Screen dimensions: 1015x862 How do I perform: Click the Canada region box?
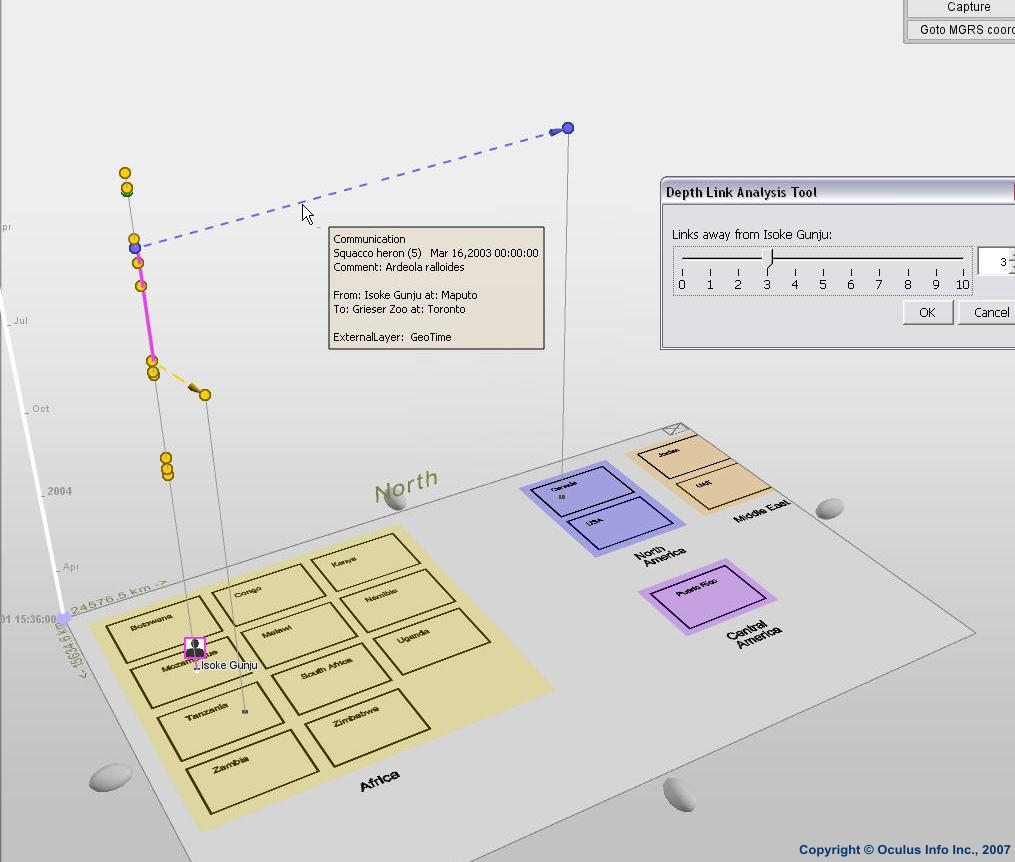pos(581,491)
